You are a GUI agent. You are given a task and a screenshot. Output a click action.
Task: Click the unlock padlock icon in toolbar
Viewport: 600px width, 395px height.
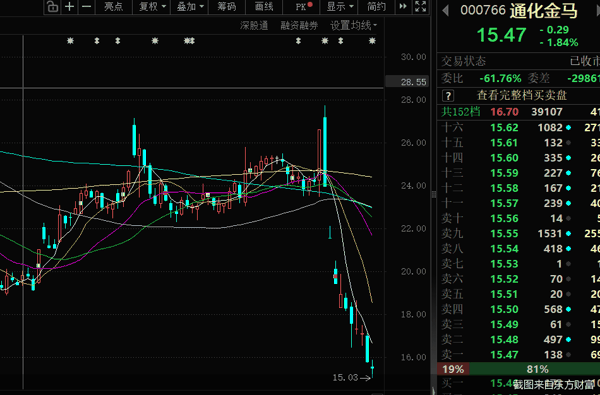(x=52, y=7)
